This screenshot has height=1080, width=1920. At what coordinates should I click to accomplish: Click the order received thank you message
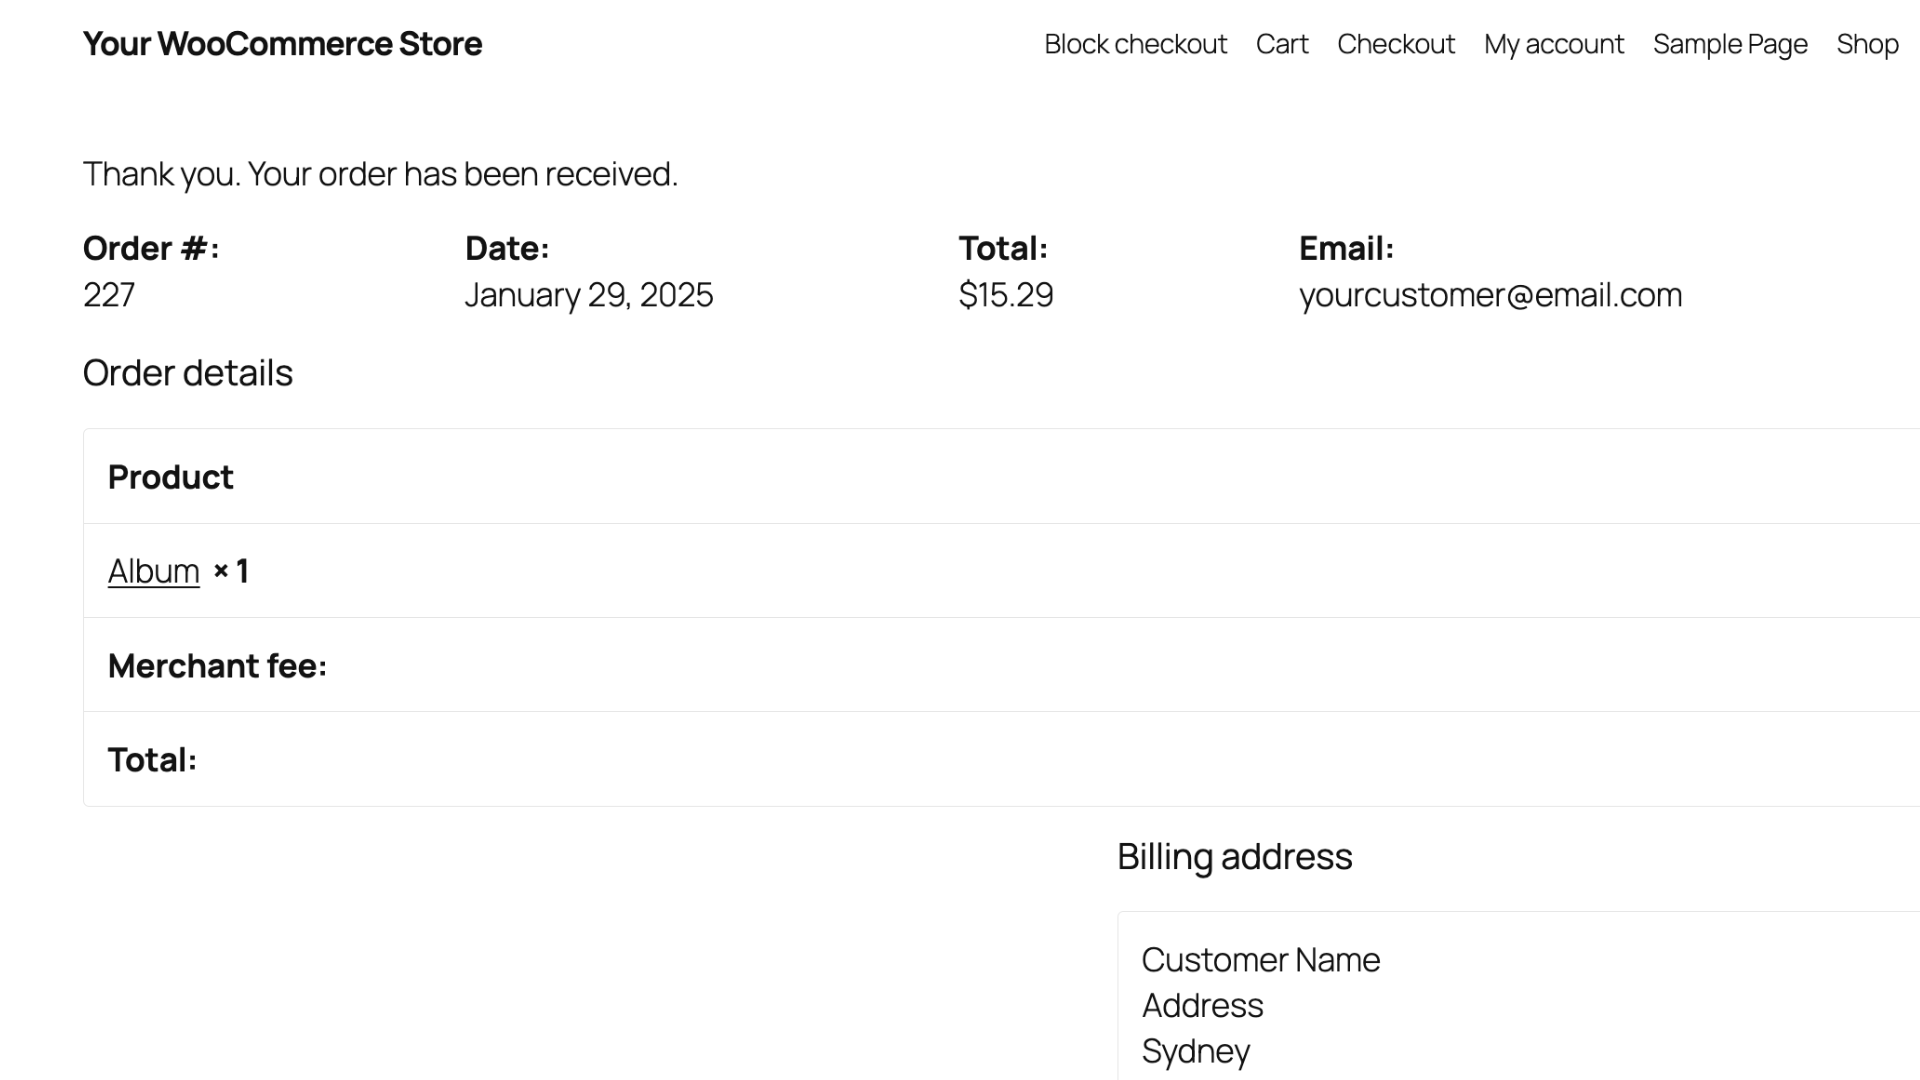tap(380, 174)
